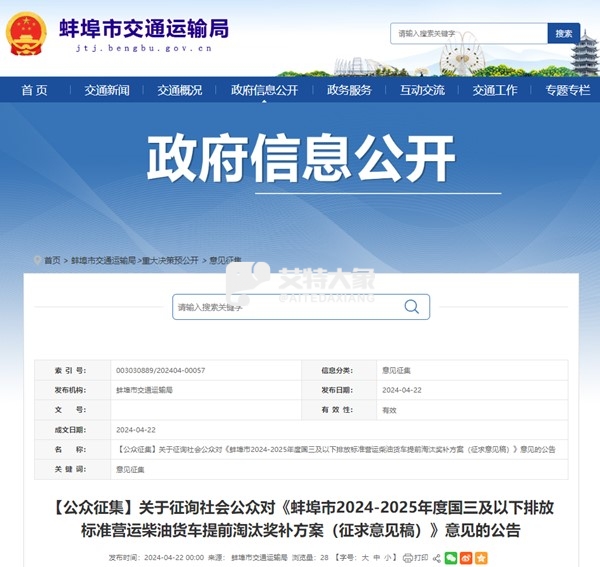Screen dimensions: 600x567
Task: Set font size to large (大)
Action: pos(366,557)
